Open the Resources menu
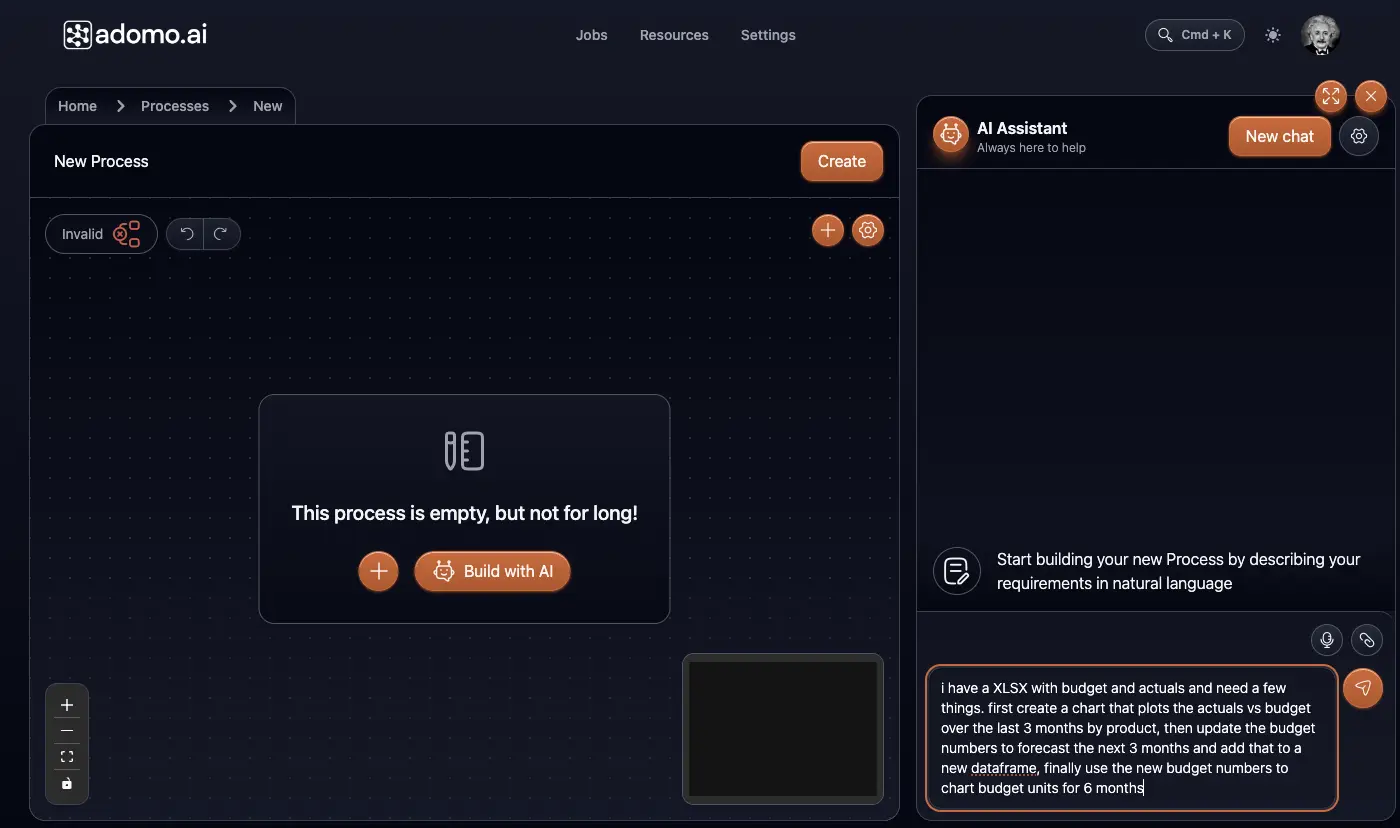 pos(674,35)
